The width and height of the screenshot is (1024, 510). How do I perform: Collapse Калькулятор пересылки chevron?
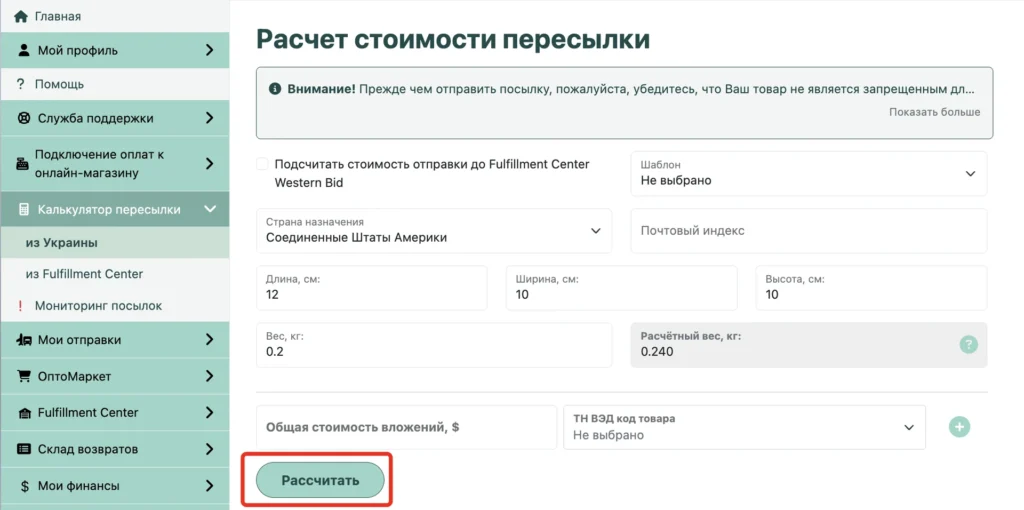click(210, 209)
